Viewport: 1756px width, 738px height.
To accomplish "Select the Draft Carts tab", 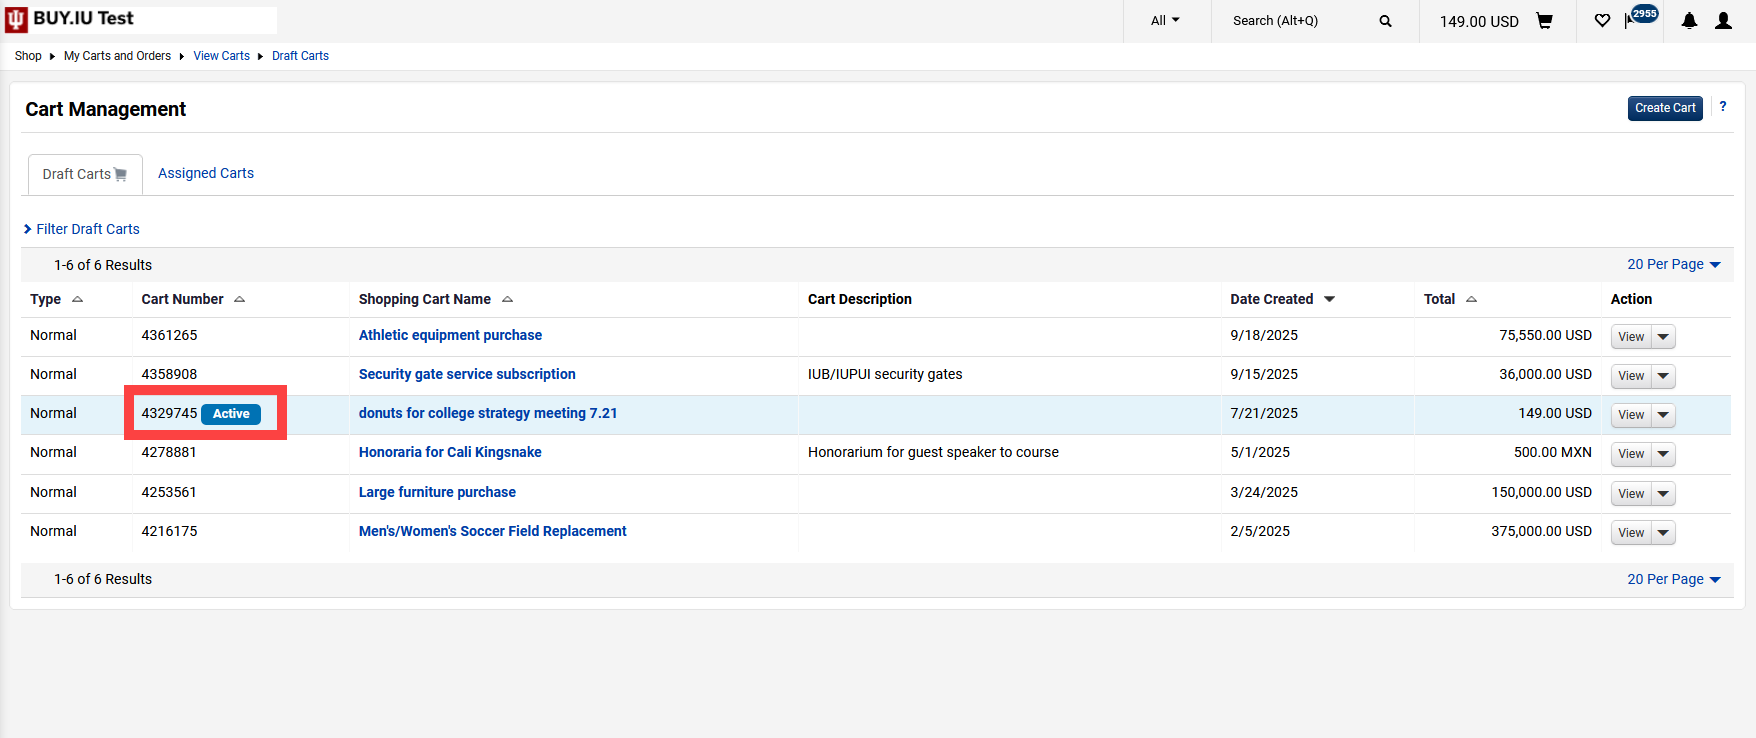I will (84, 174).
